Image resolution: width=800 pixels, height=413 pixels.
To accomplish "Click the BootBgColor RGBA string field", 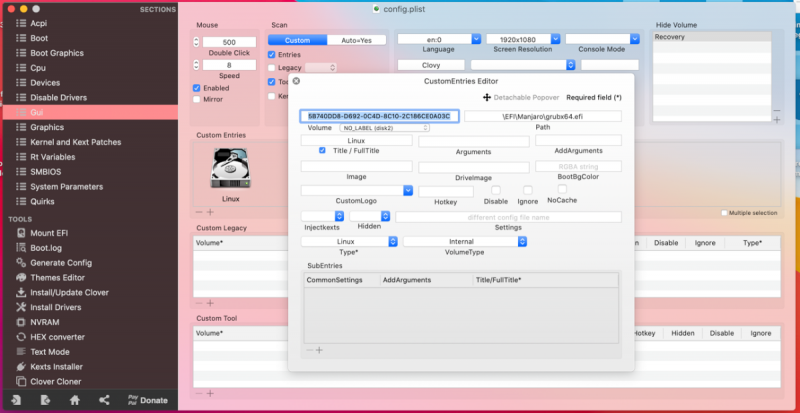I will click(x=578, y=166).
